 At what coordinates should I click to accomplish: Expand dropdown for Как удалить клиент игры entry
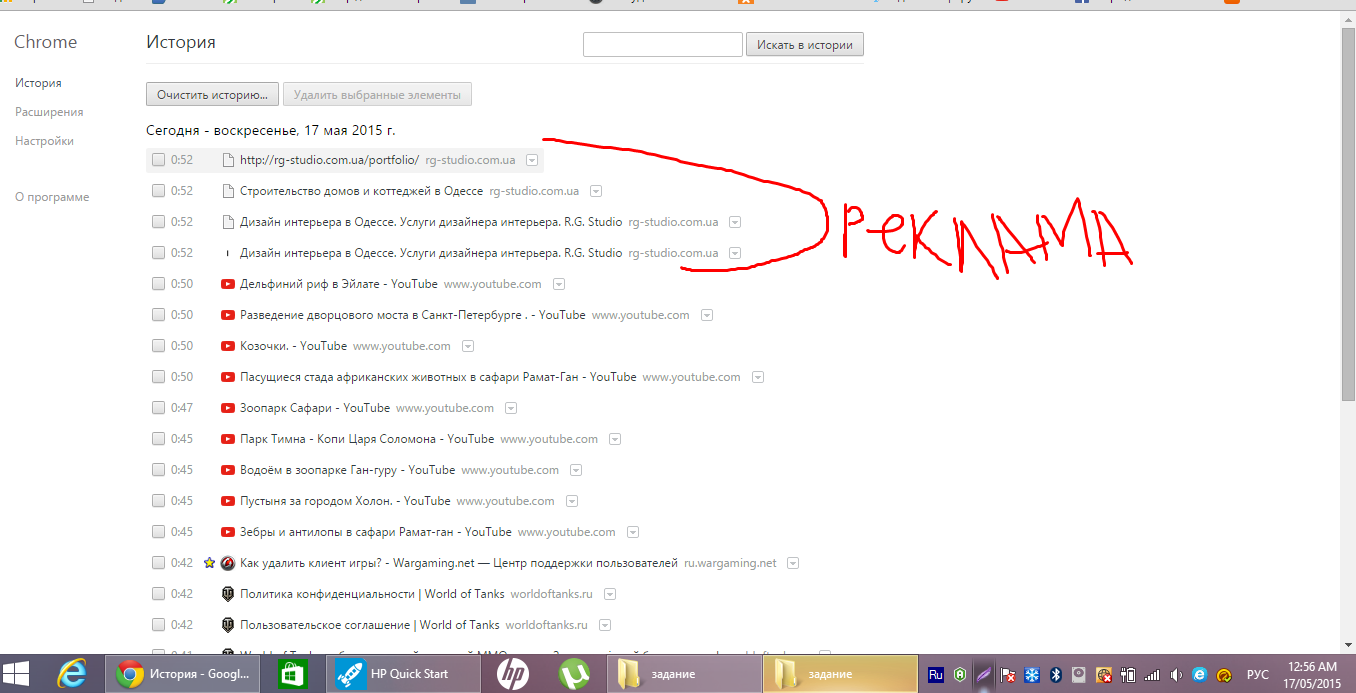pyautogui.click(x=793, y=563)
